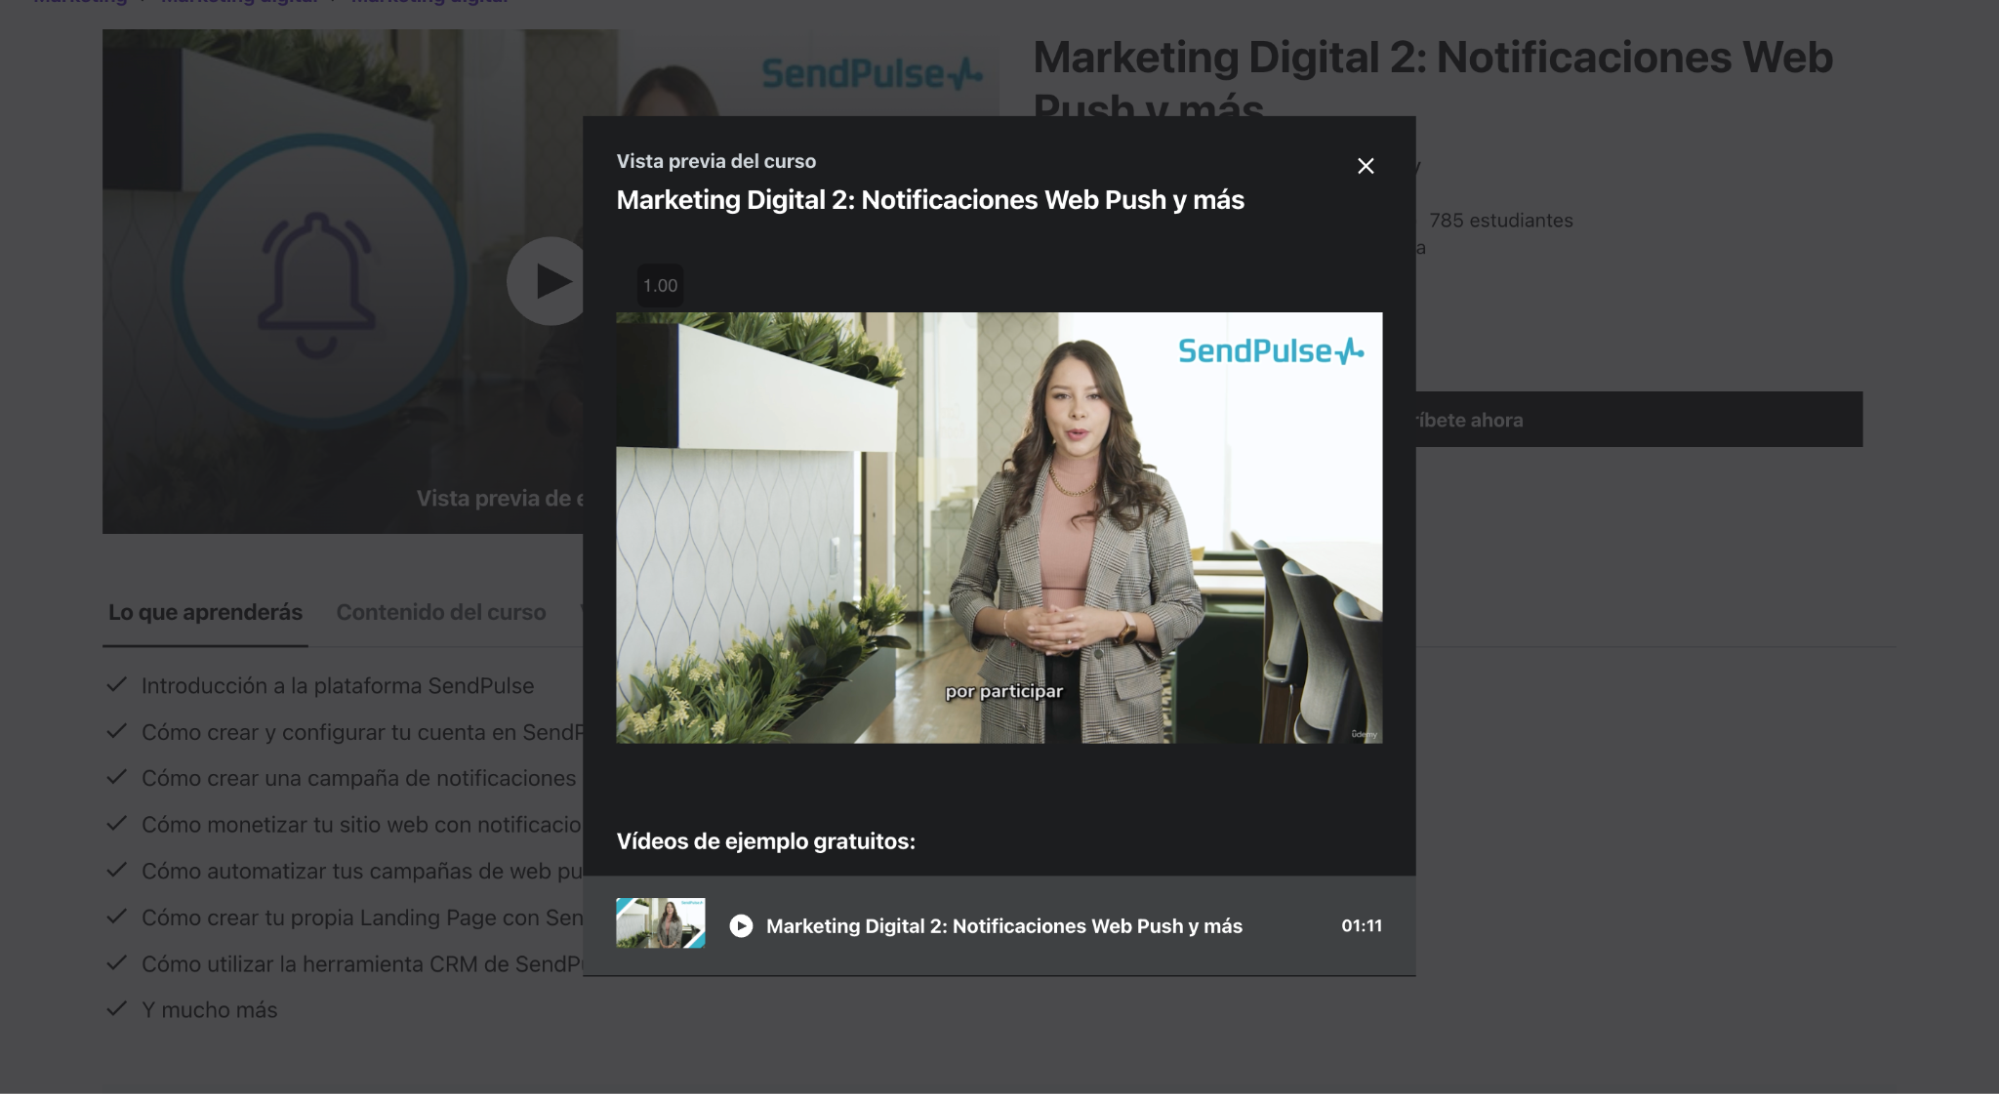
Task: Click play icon in sample video row
Action: pyautogui.click(x=741, y=926)
